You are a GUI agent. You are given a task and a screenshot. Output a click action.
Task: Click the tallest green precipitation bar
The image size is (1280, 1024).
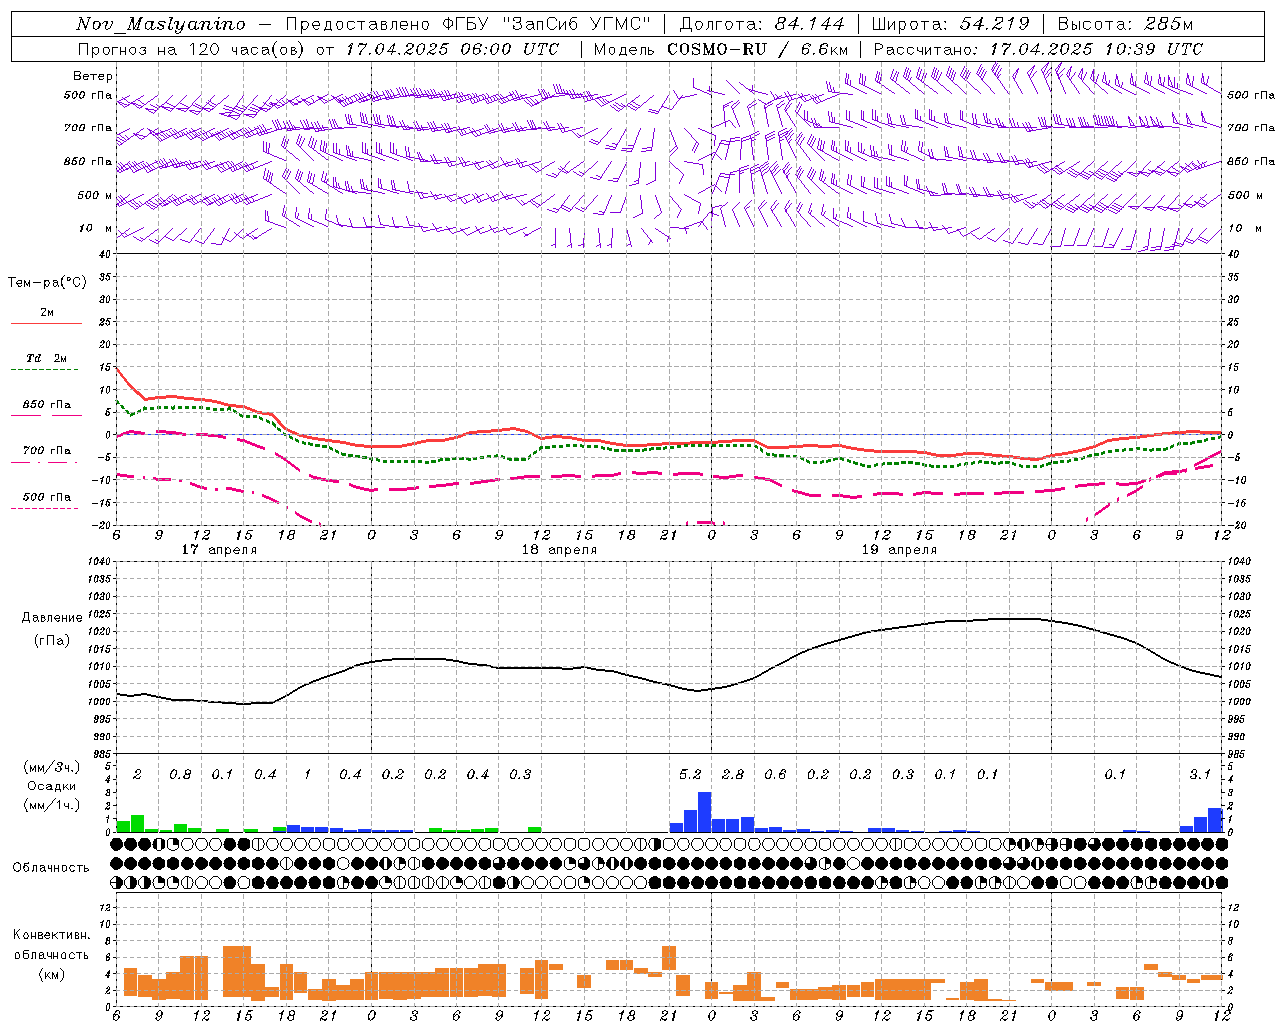pyautogui.click(x=138, y=824)
